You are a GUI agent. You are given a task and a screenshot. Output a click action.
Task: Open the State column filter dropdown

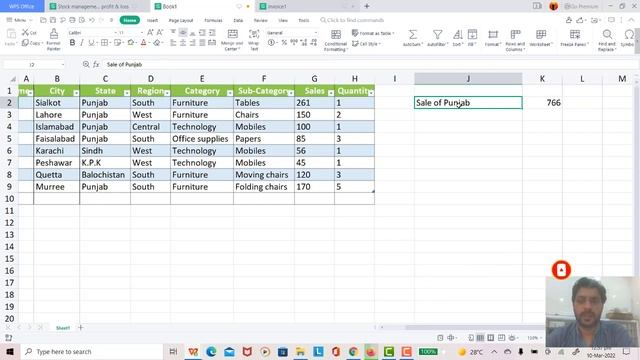(x=127, y=93)
